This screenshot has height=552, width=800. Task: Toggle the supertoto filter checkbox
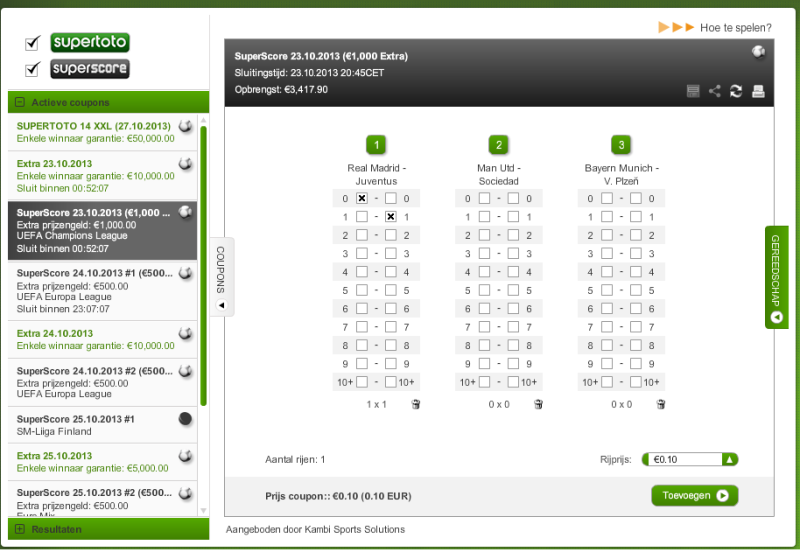click(32, 43)
